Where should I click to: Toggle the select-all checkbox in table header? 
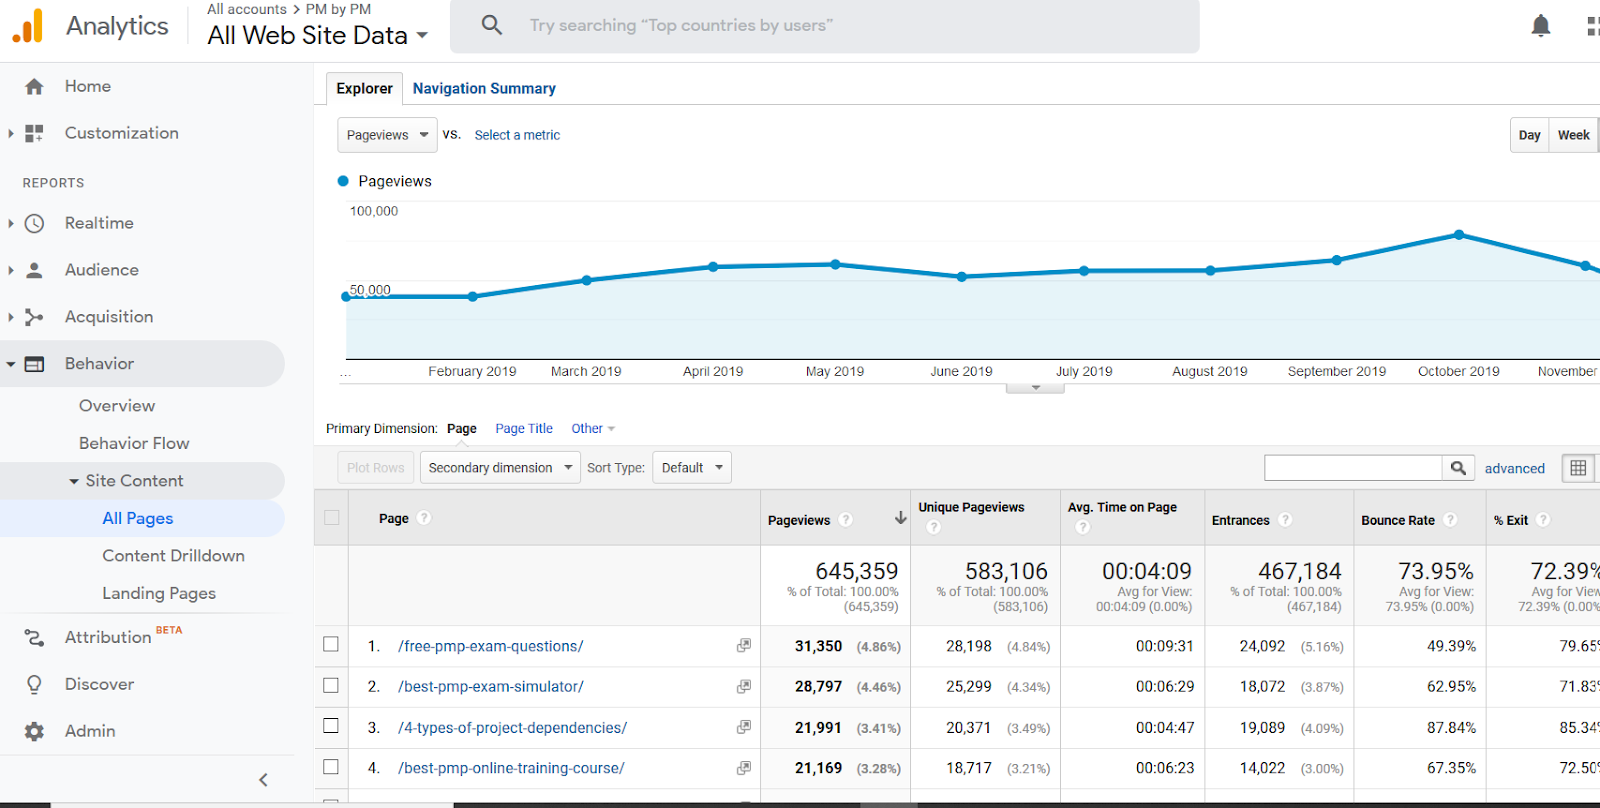point(332,518)
